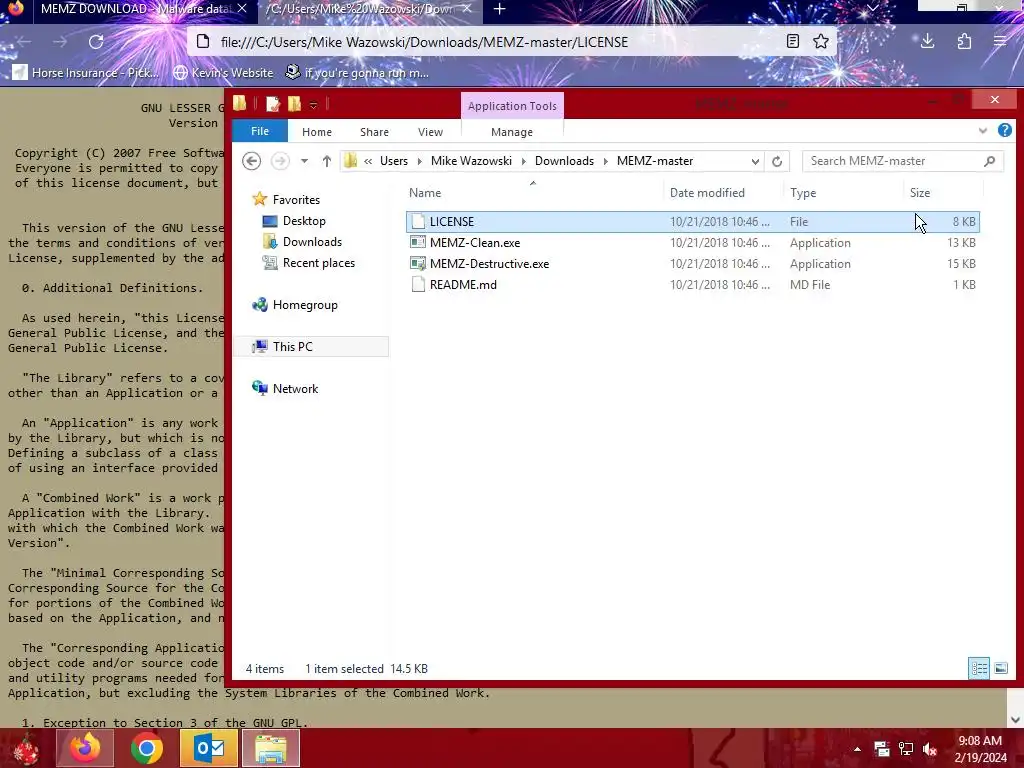Go up one folder level in Explorer
This screenshot has height=768, width=1024.
click(327, 161)
